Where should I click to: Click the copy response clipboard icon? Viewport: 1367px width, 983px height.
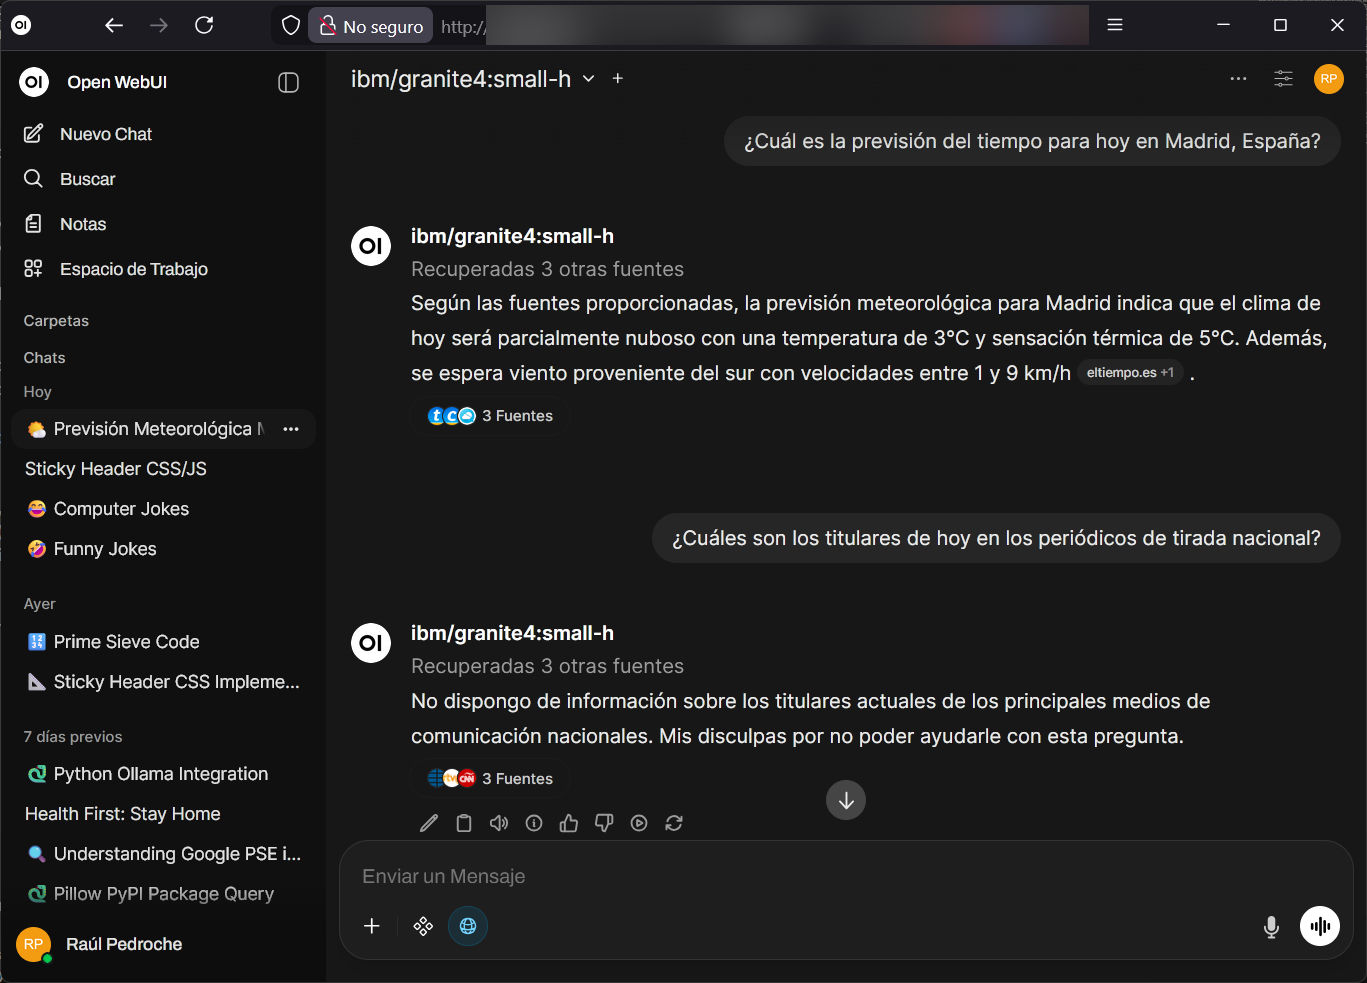[464, 823]
